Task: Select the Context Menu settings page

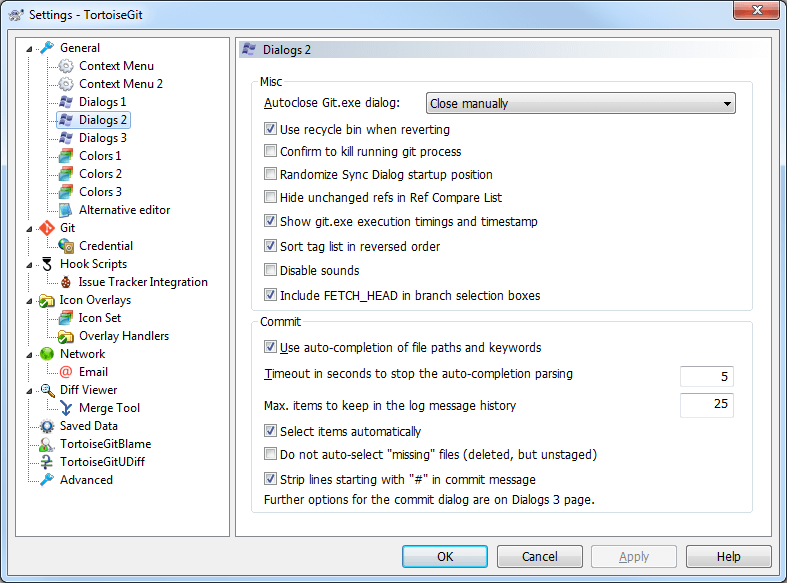Action: [x=116, y=66]
